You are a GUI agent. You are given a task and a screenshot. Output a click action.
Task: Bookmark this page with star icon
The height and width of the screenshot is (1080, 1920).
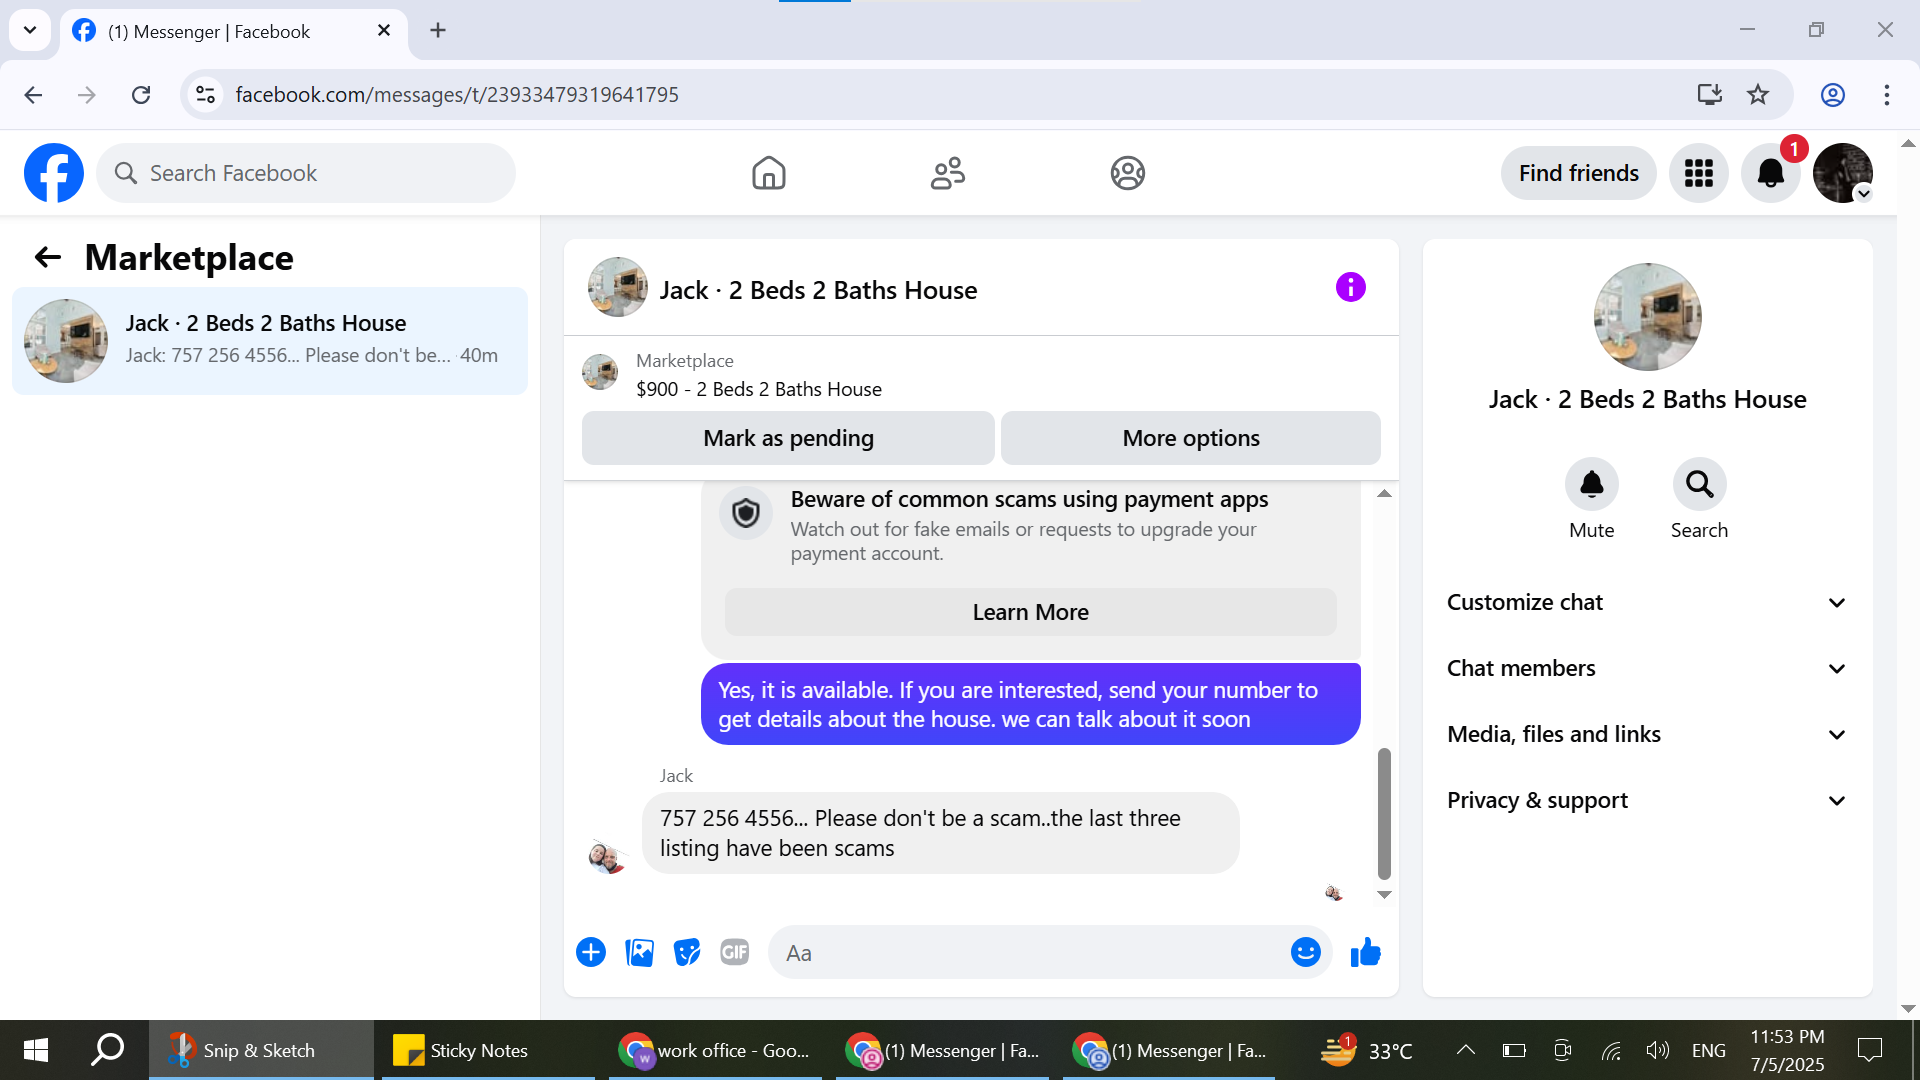[x=1758, y=95]
